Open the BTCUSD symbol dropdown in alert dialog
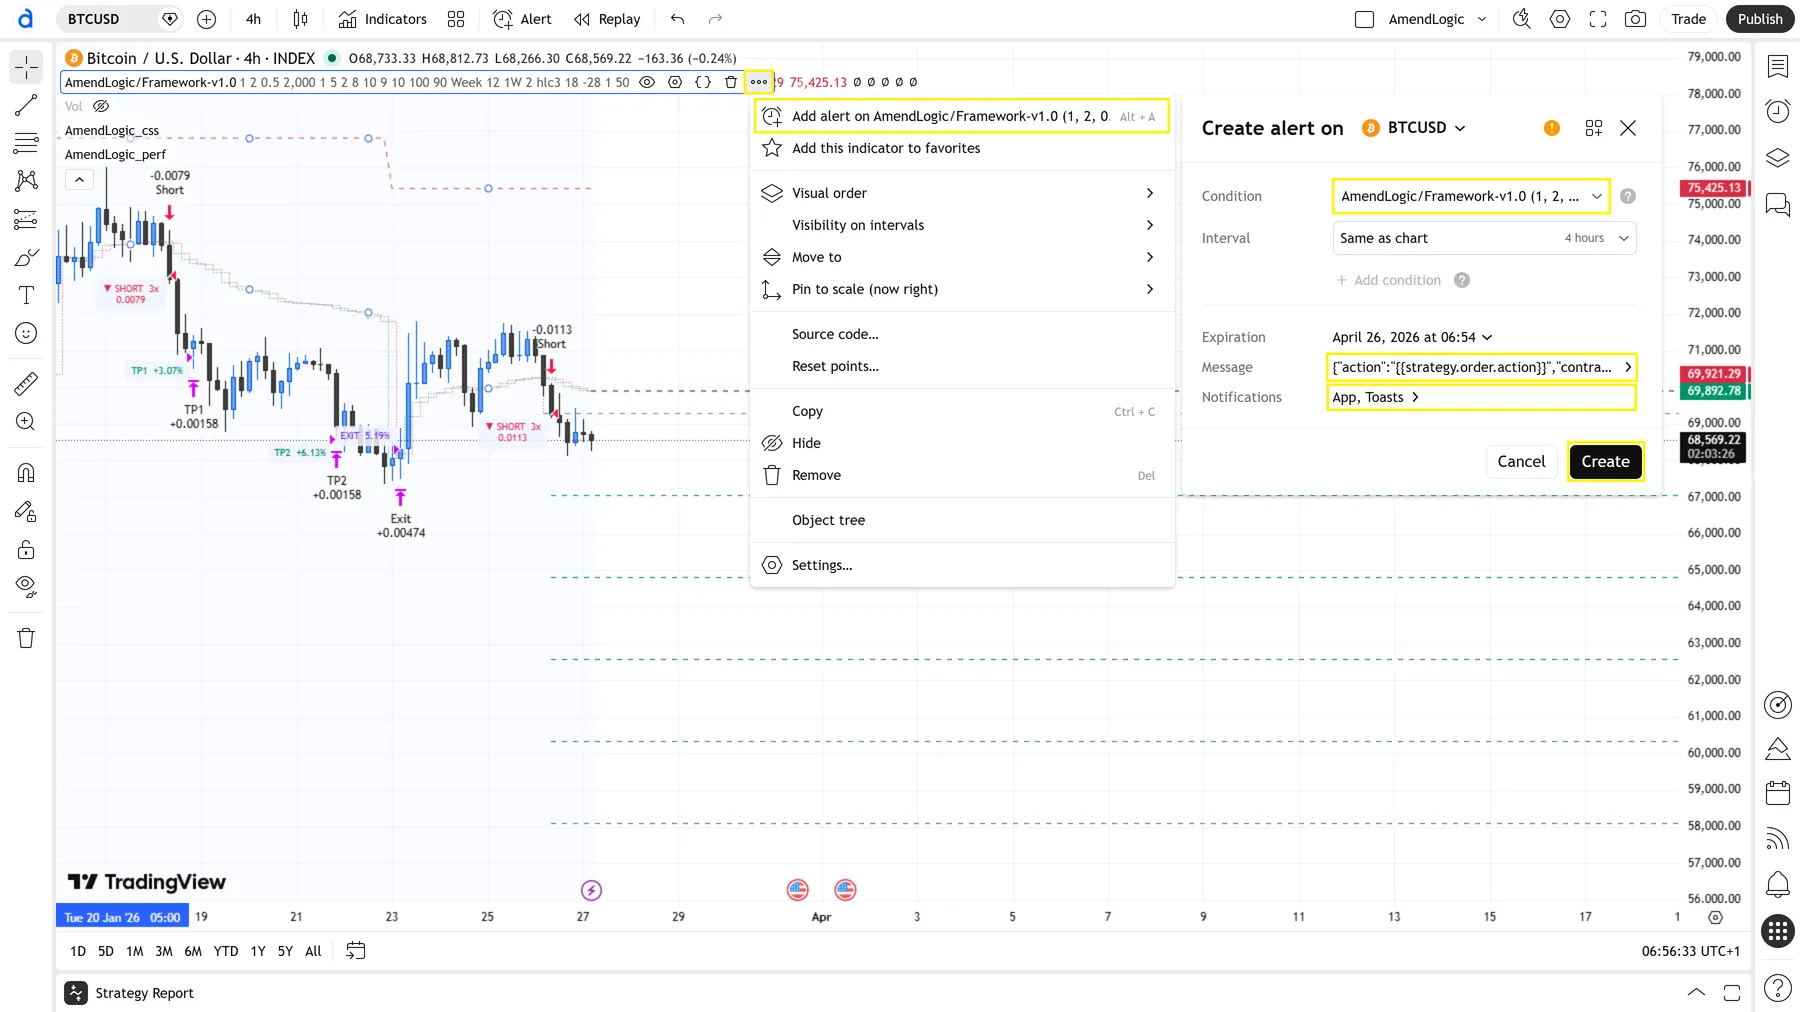The image size is (1800, 1012). tap(1414, 128)
